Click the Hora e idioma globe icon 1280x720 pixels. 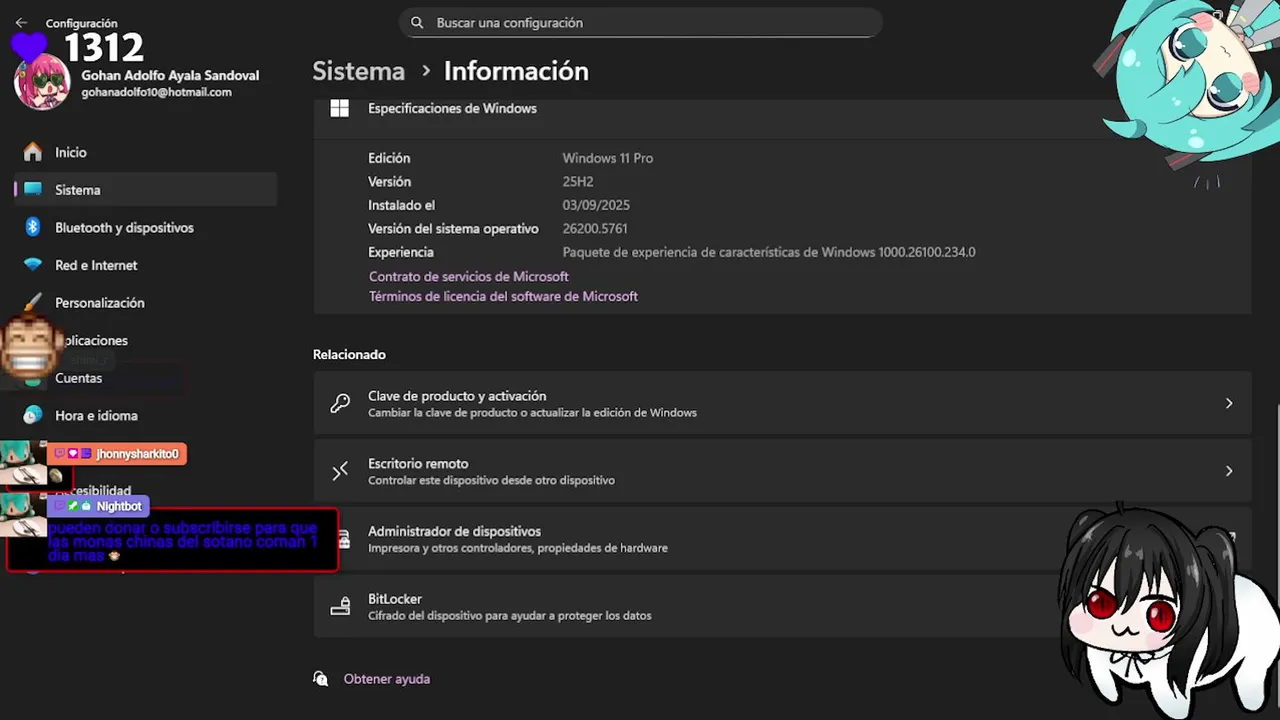pyautogui.click(x=33, y=415)
